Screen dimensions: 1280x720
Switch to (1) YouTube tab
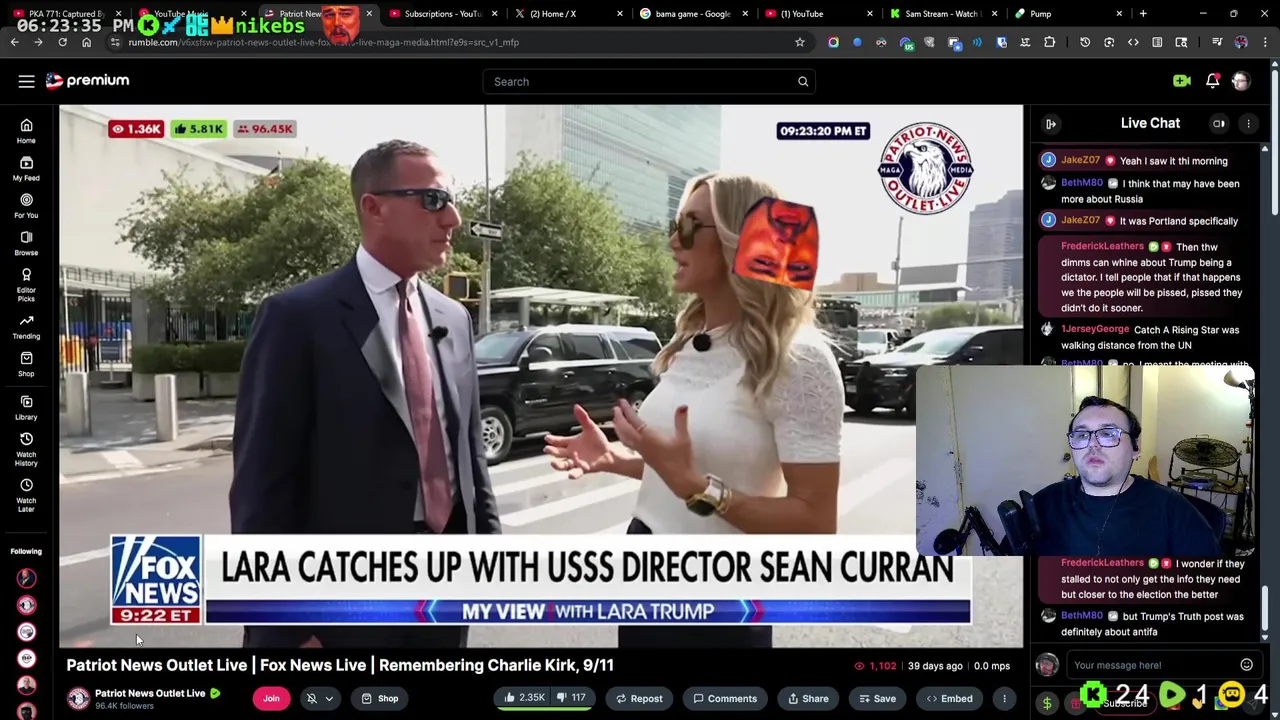817,14
